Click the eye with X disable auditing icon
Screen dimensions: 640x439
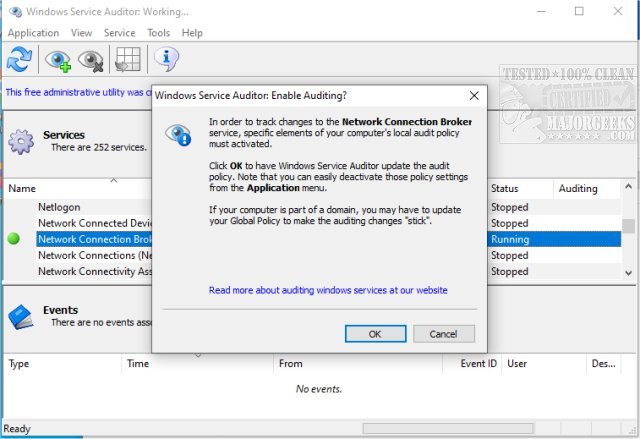point(90,60)
